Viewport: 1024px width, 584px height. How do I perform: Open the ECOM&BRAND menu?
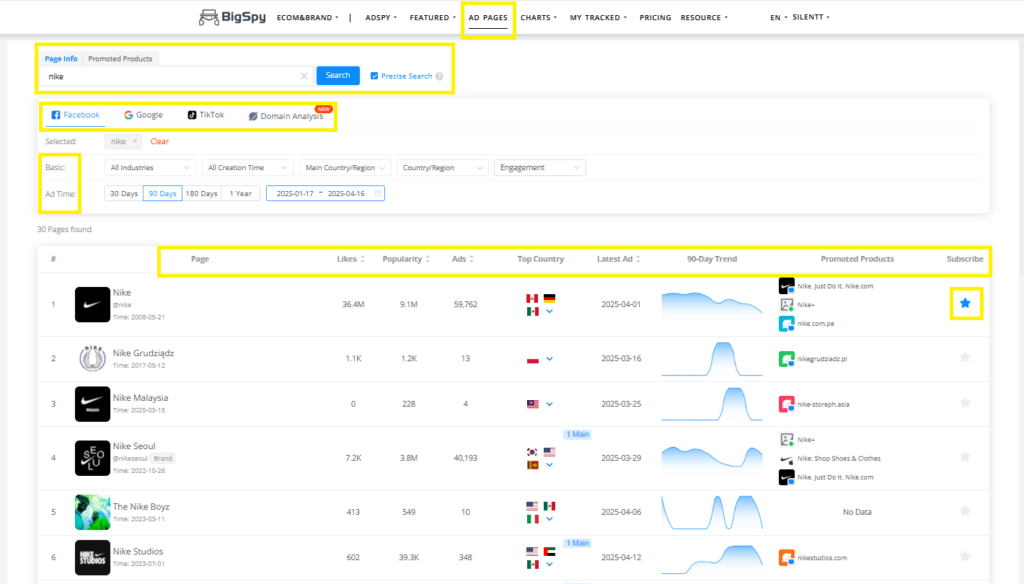(308, 18)
